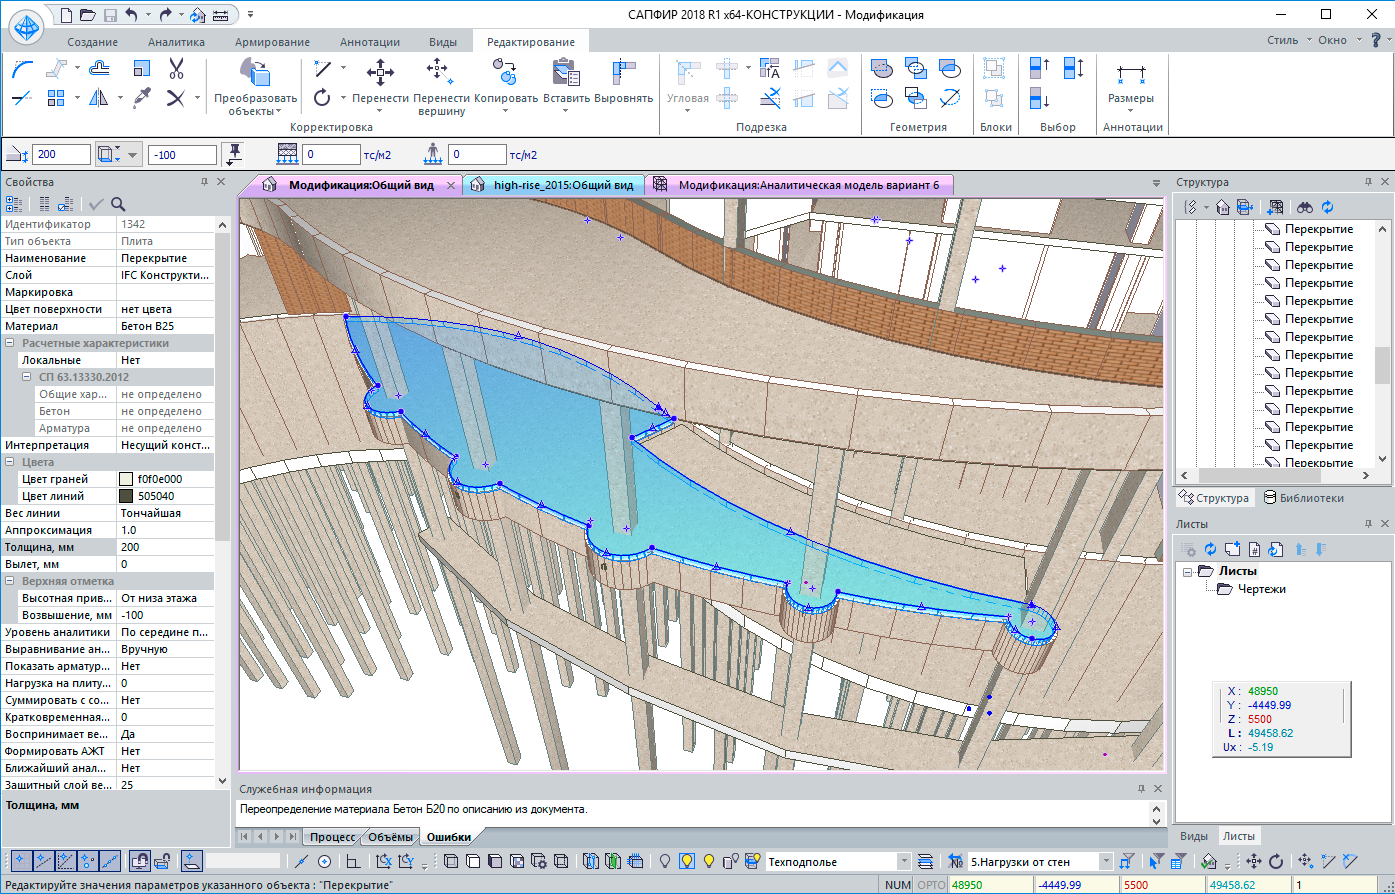Click the mirror objects icon
This screenshot has height=894, width=1395.
(x=99, y=98)
